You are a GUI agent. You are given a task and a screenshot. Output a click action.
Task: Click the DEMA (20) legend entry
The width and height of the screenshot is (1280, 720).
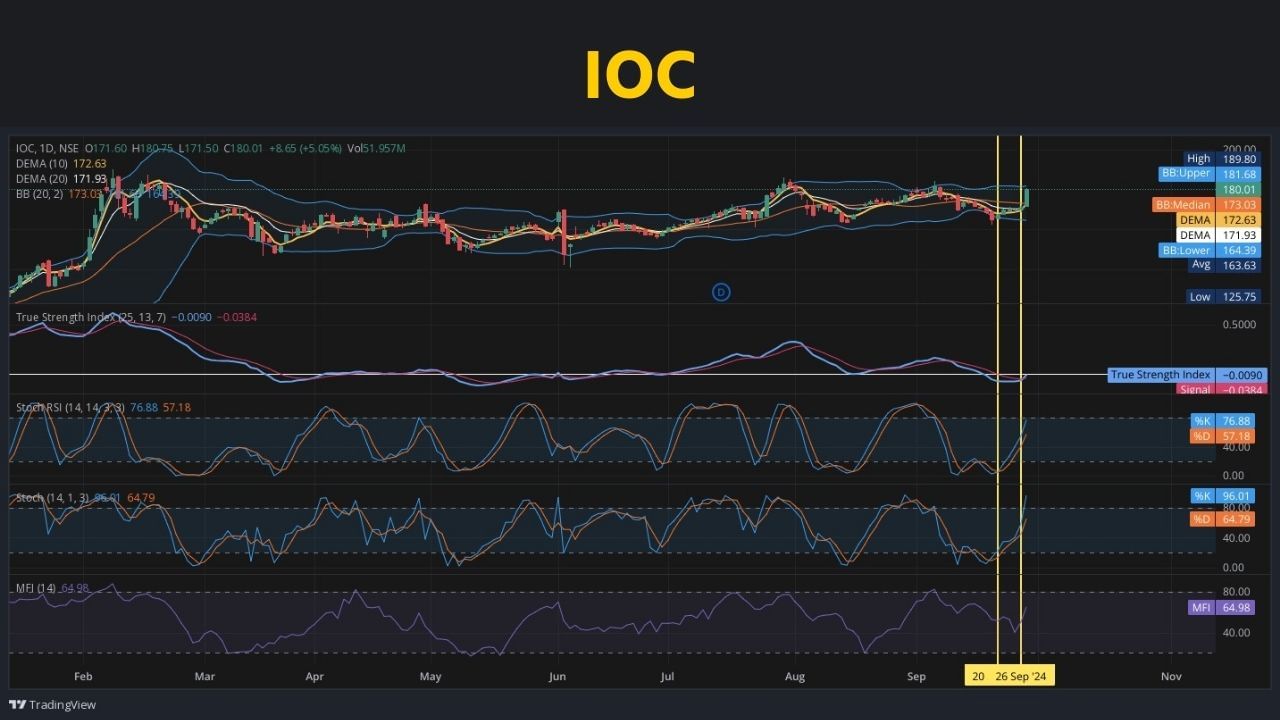[x=60, y=178]
